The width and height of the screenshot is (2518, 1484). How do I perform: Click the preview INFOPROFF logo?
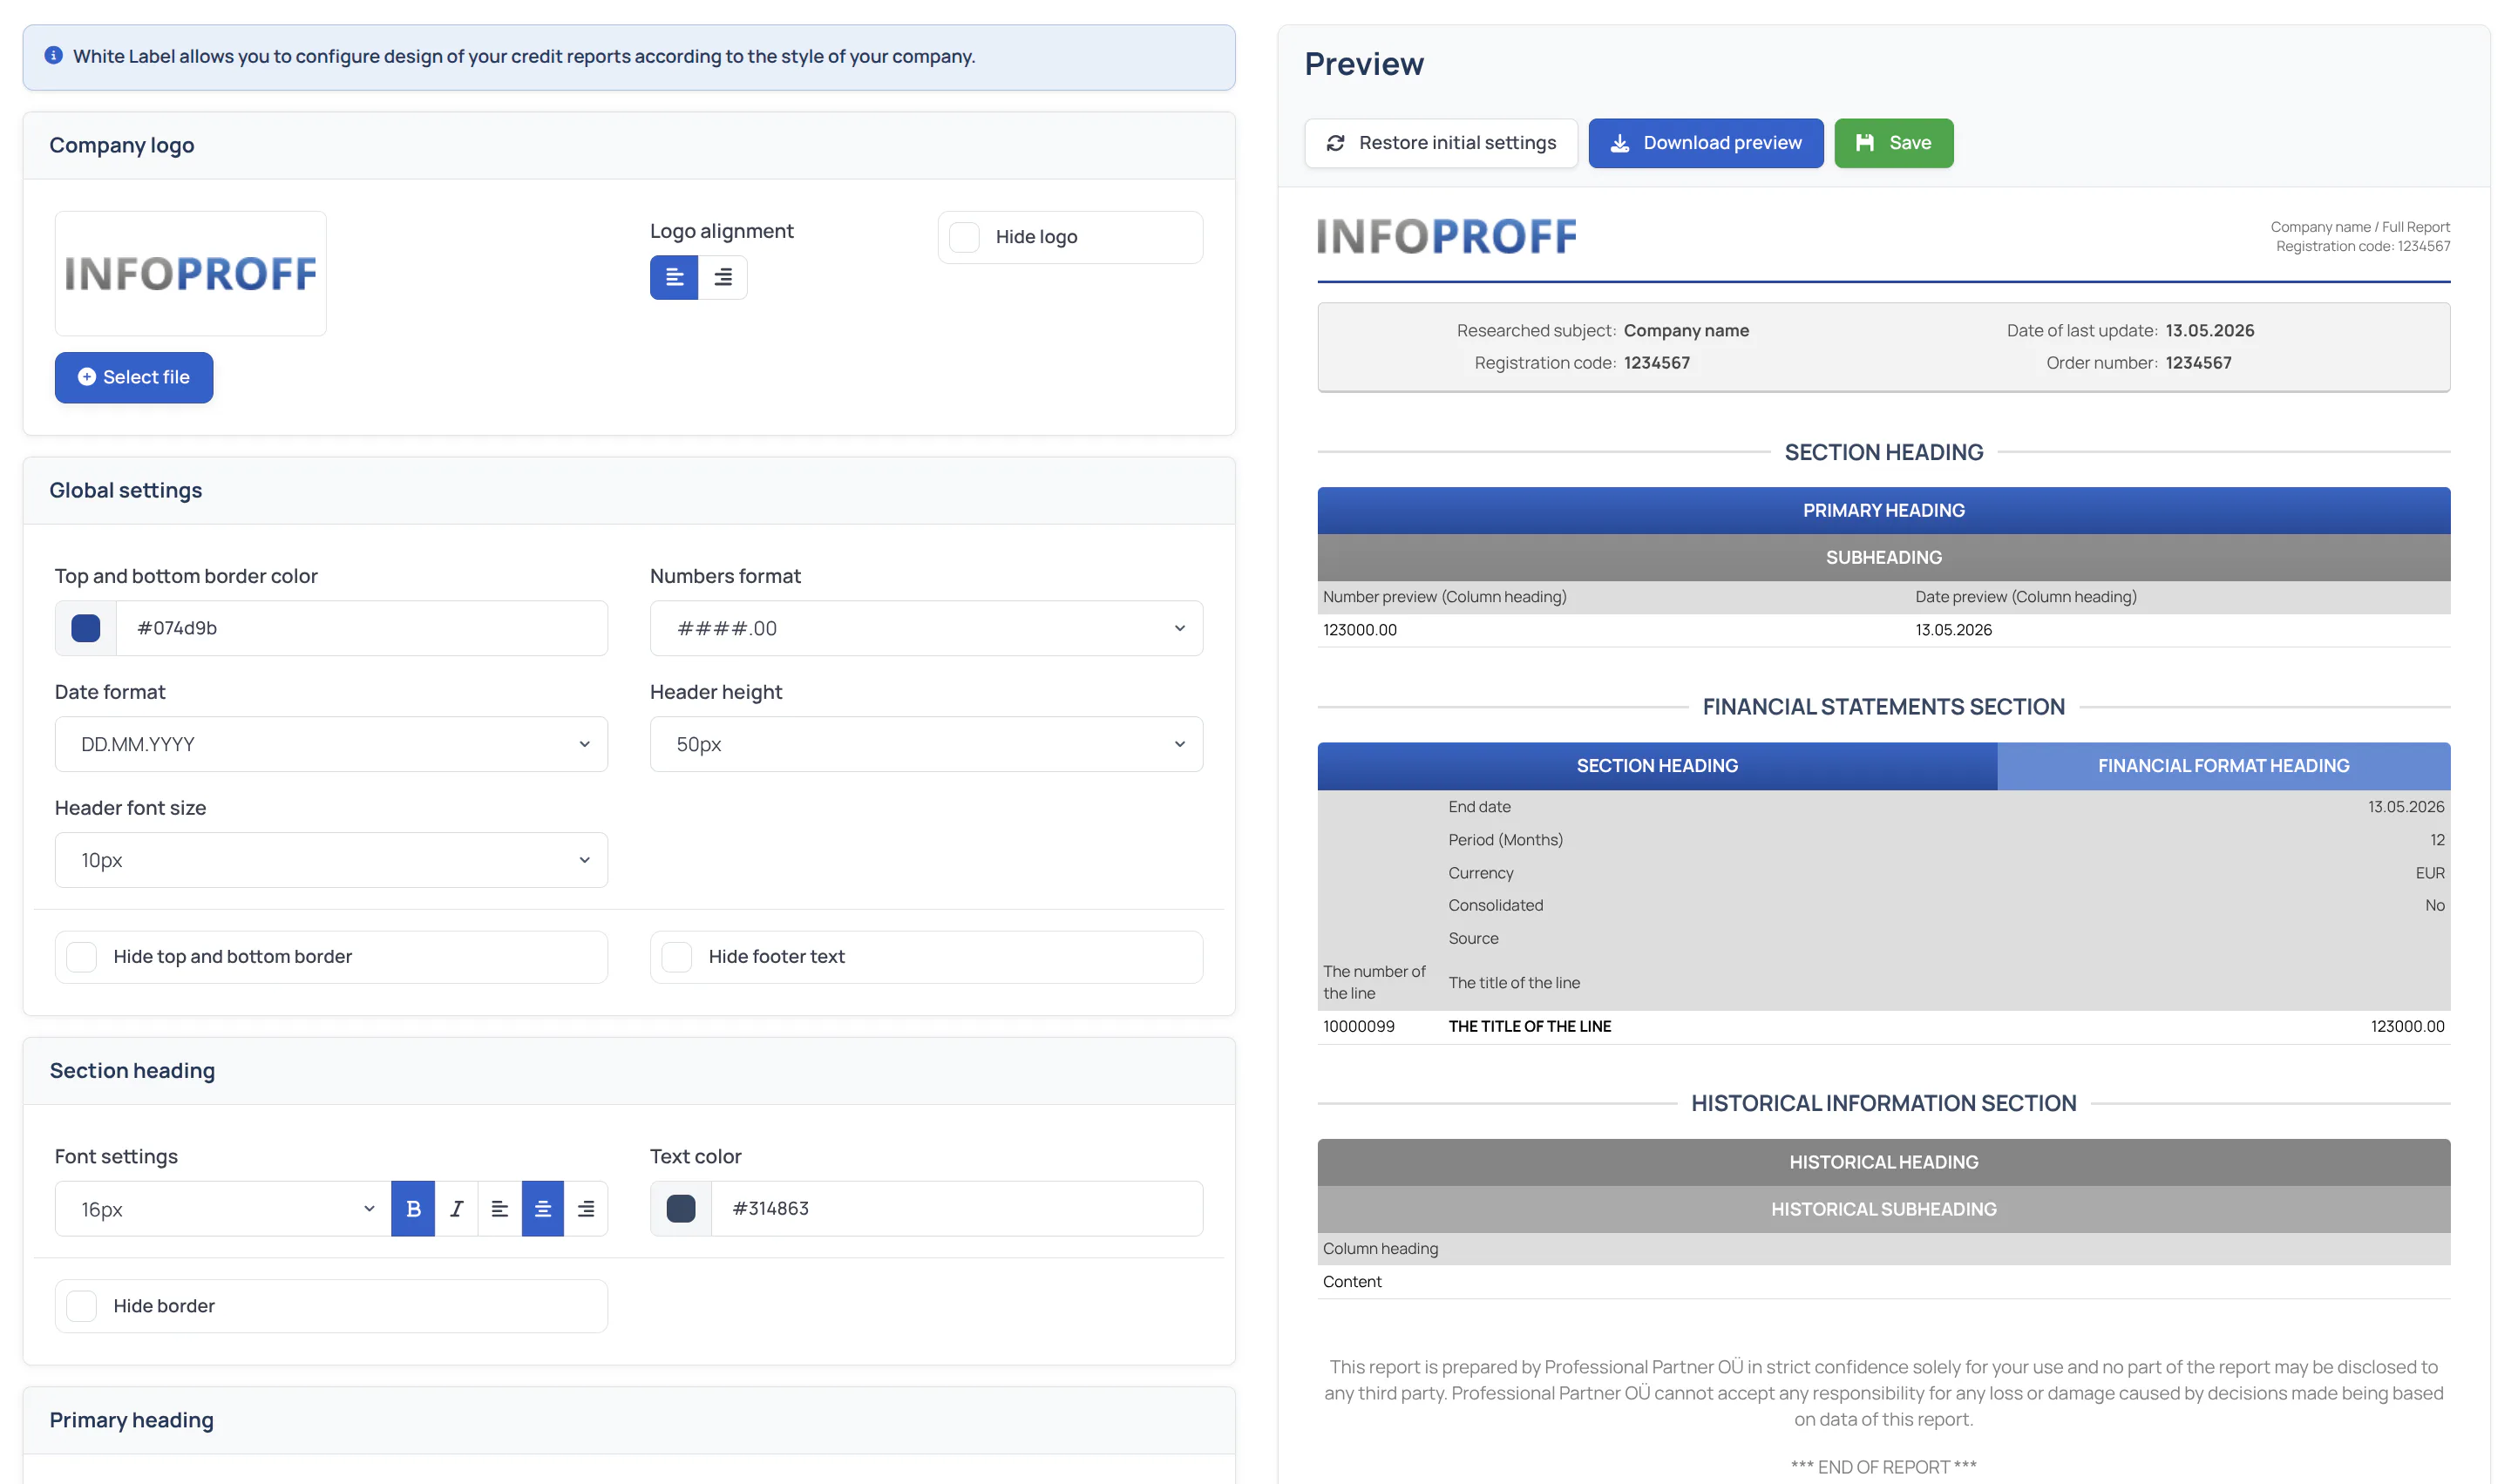pos(1447,236)
